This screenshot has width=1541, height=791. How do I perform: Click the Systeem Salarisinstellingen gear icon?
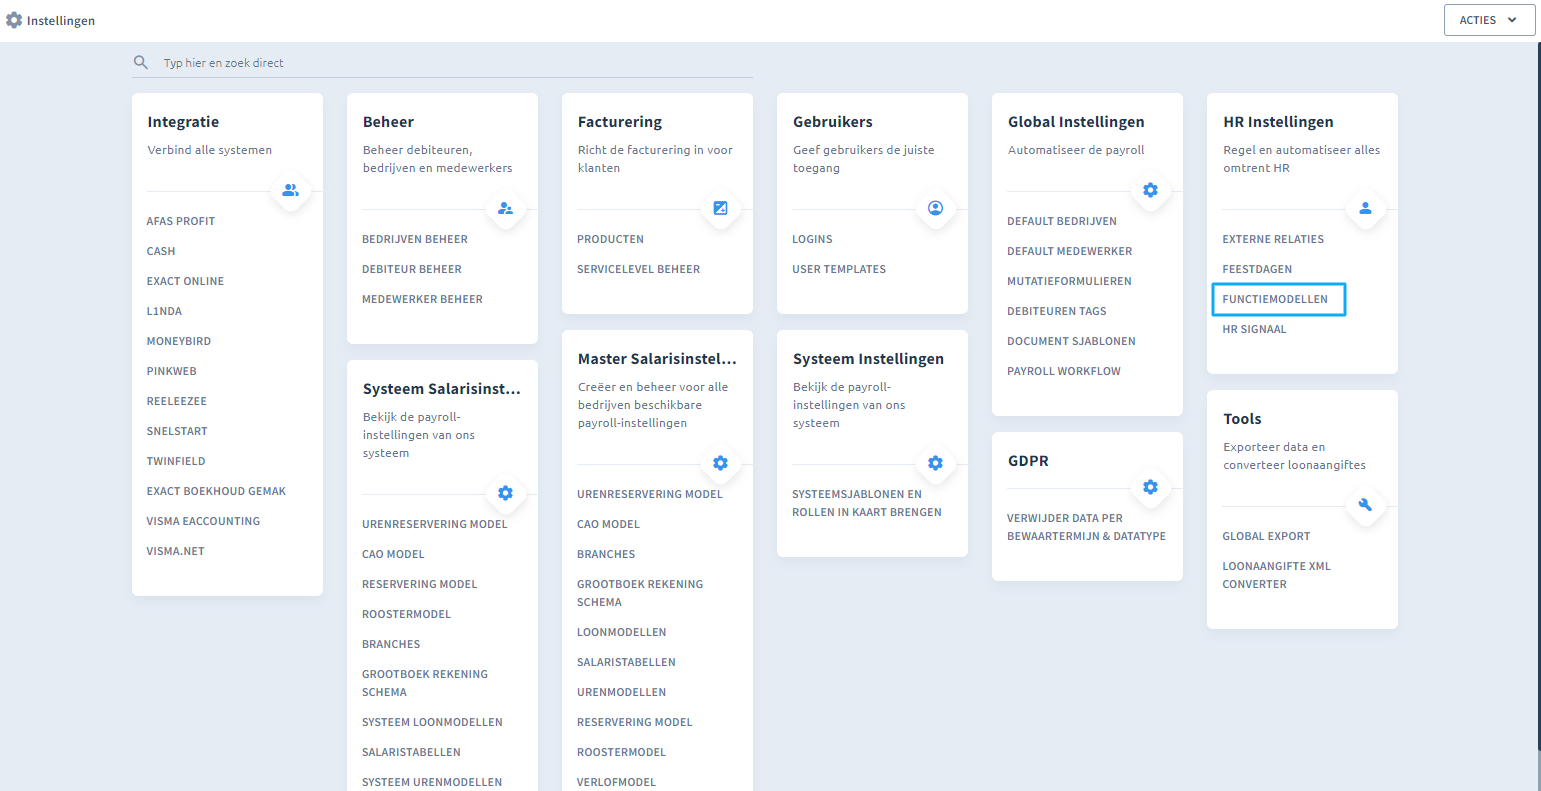click(505, 493)
